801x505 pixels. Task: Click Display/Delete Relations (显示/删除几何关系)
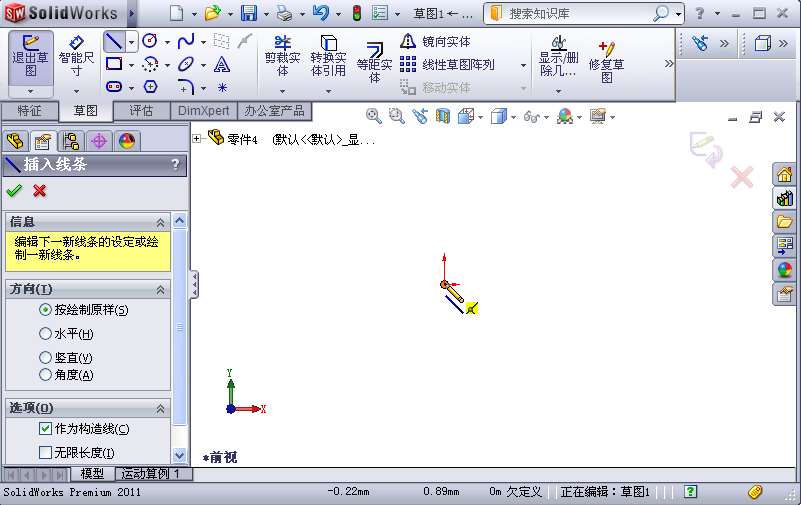[558, 56]
